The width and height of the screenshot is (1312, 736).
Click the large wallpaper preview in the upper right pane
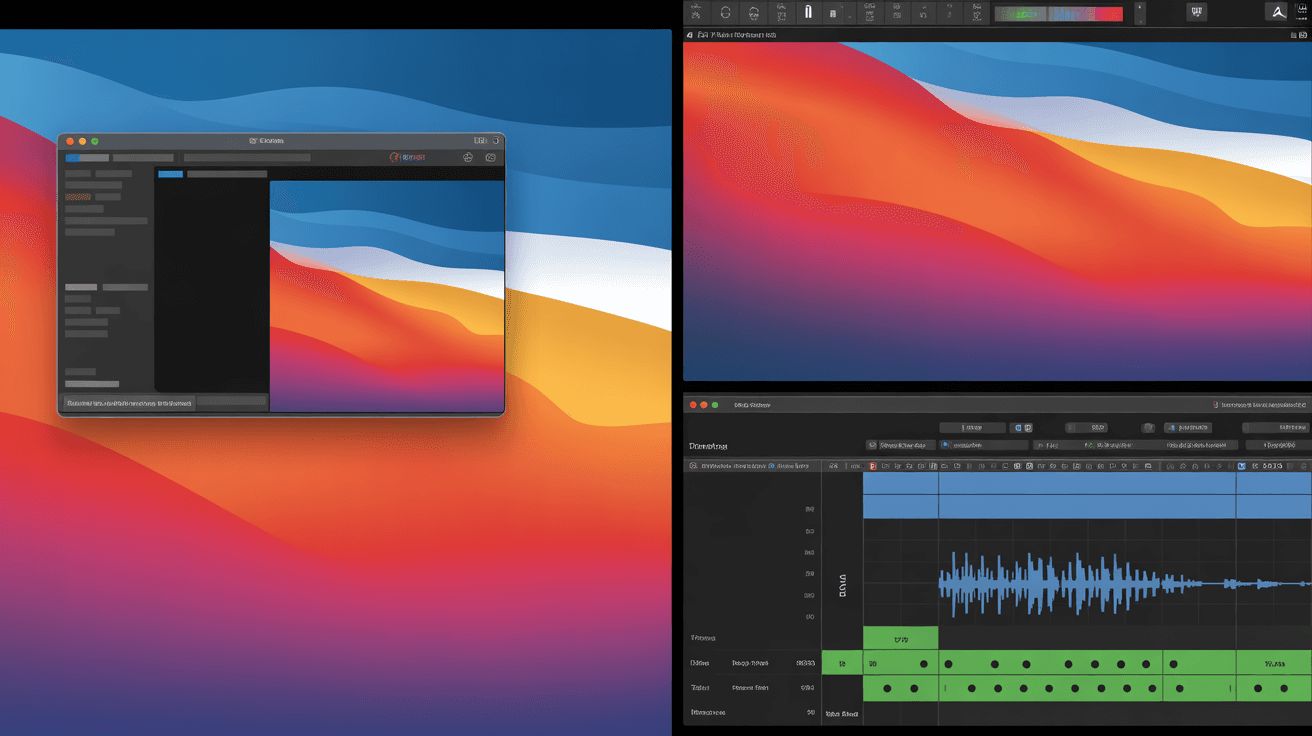997,211
